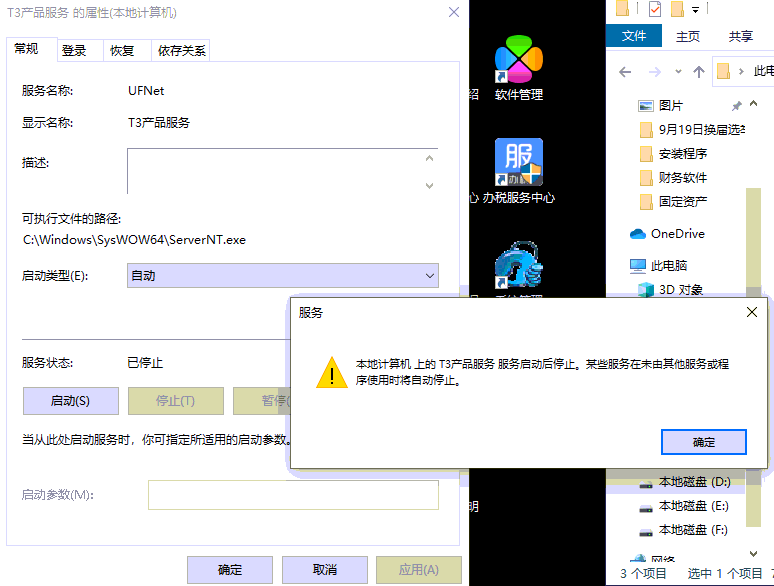The height and width of the screenshot is (586, 774).
Task: Click the 本地磁盘 (E:) drive icon
Action: (646, 507)
